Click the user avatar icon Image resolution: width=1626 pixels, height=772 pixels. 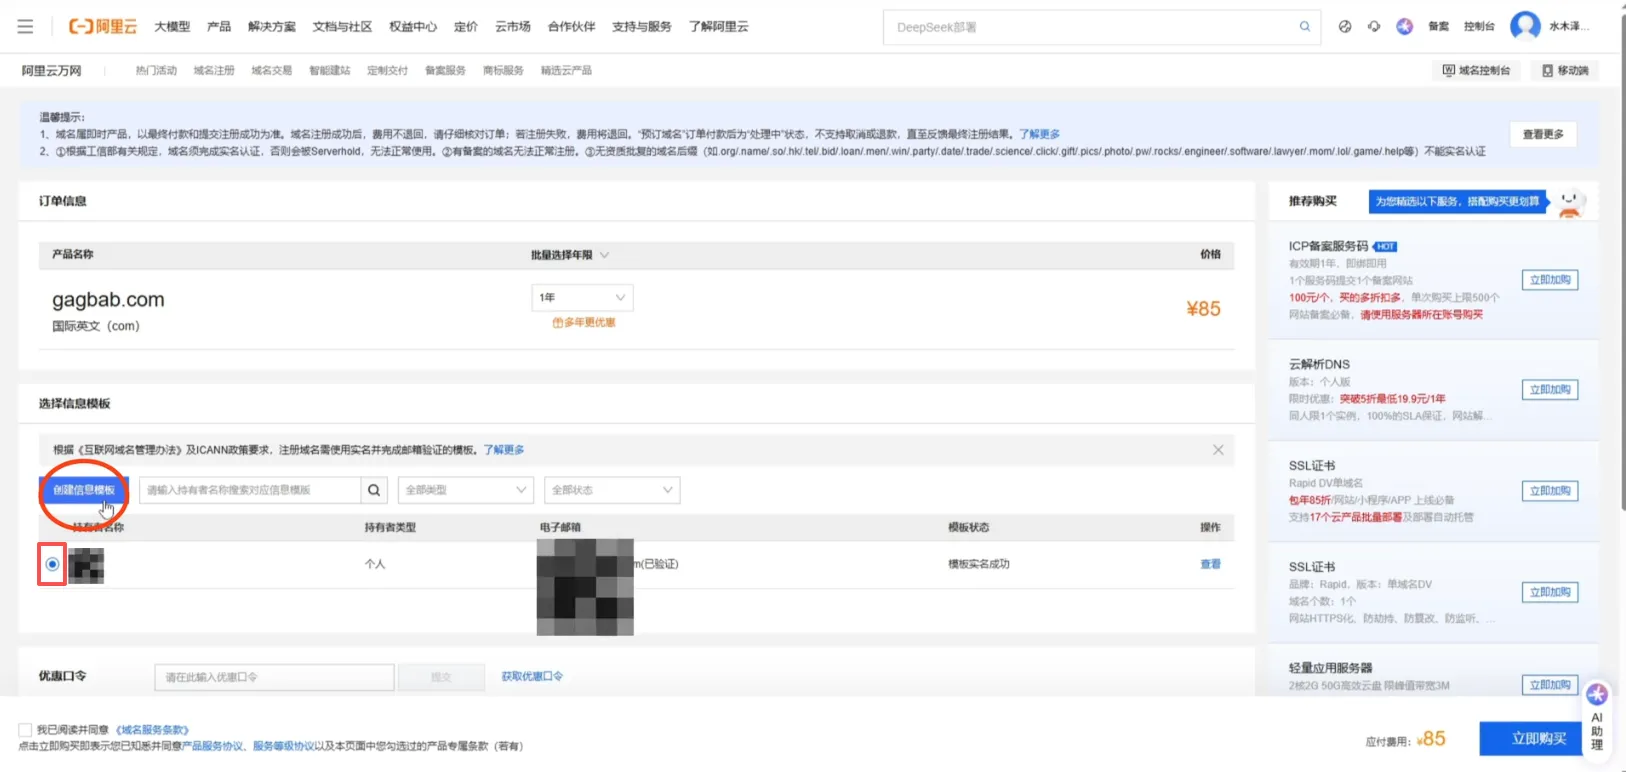click(1524, 26)
